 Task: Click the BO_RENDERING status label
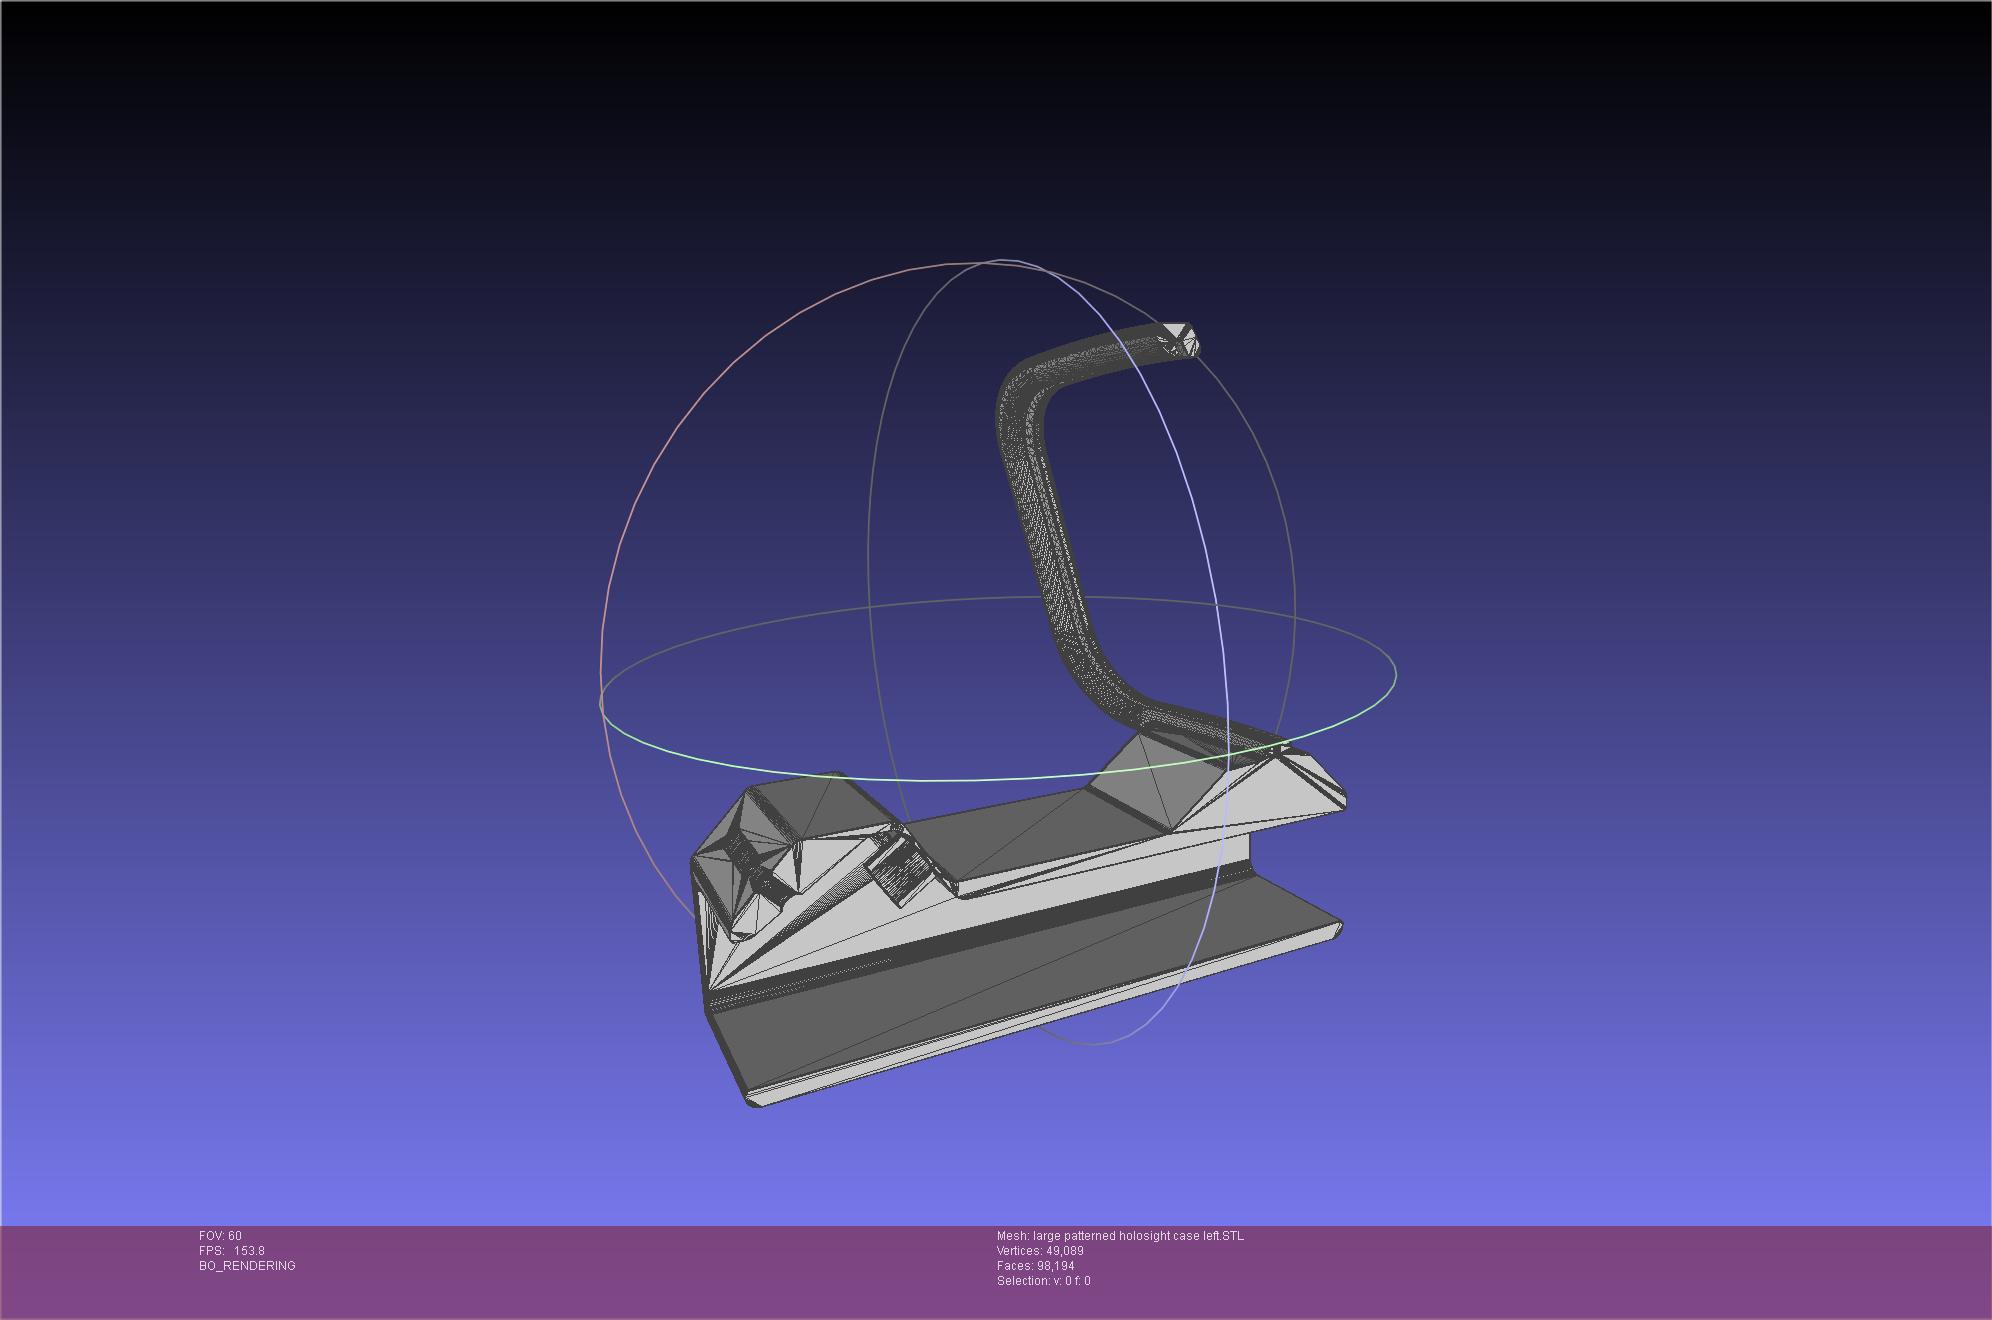[247, 1266]
